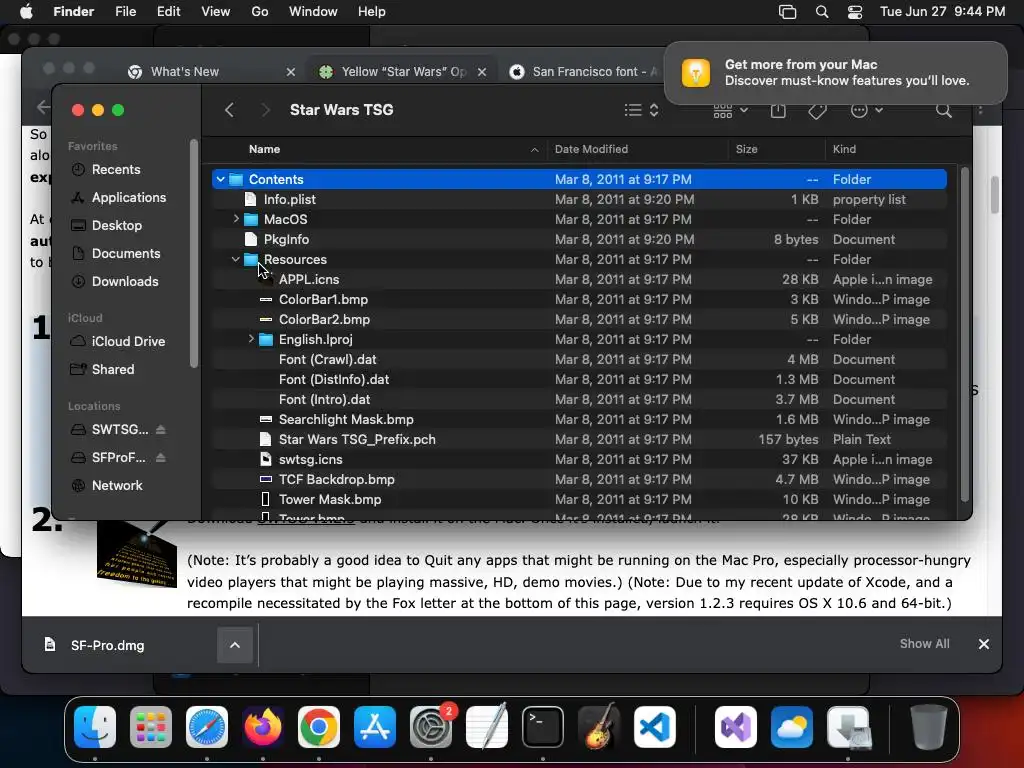Open the Edit menu

point(168,12)
